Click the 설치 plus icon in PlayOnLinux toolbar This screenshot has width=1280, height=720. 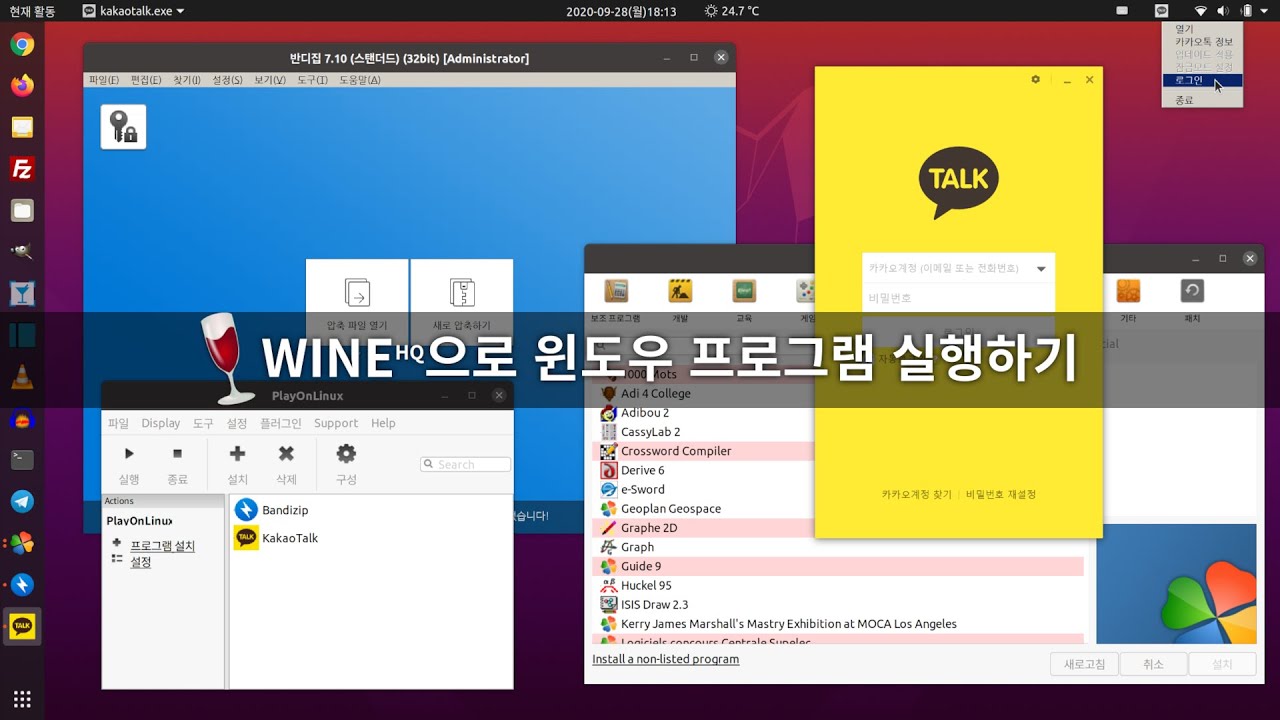(237, 454)
